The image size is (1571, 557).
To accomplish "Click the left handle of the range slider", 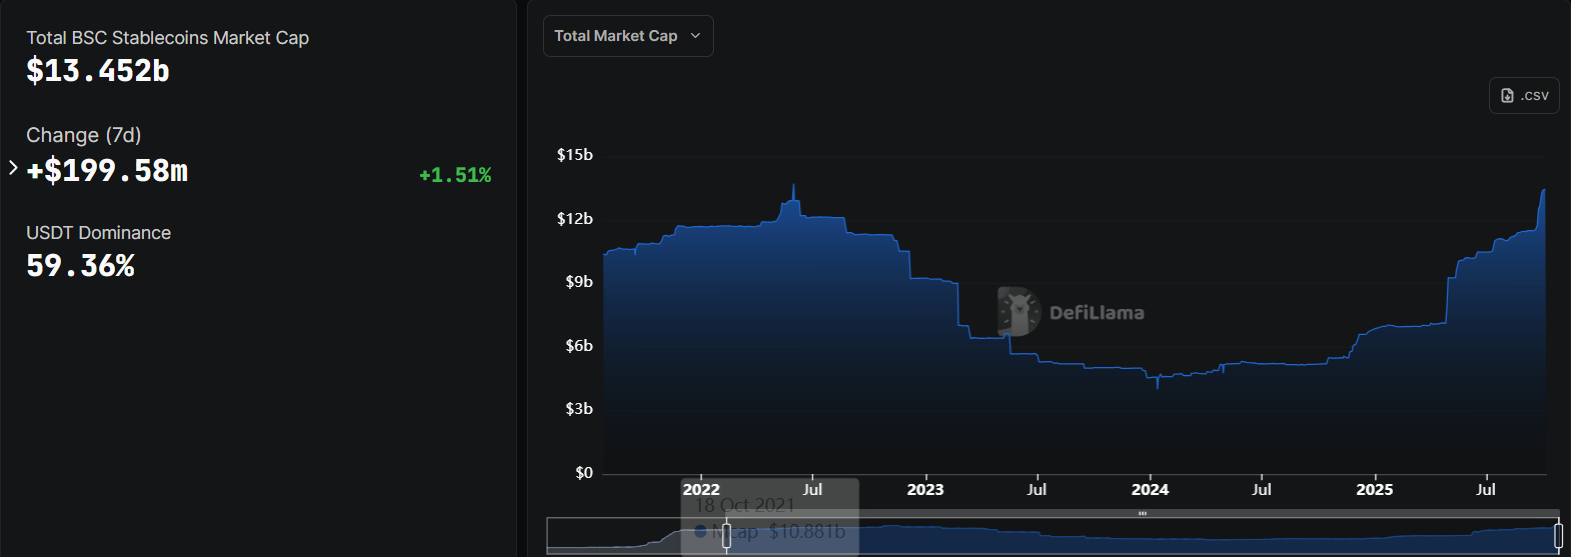I will tap(727, 536).
